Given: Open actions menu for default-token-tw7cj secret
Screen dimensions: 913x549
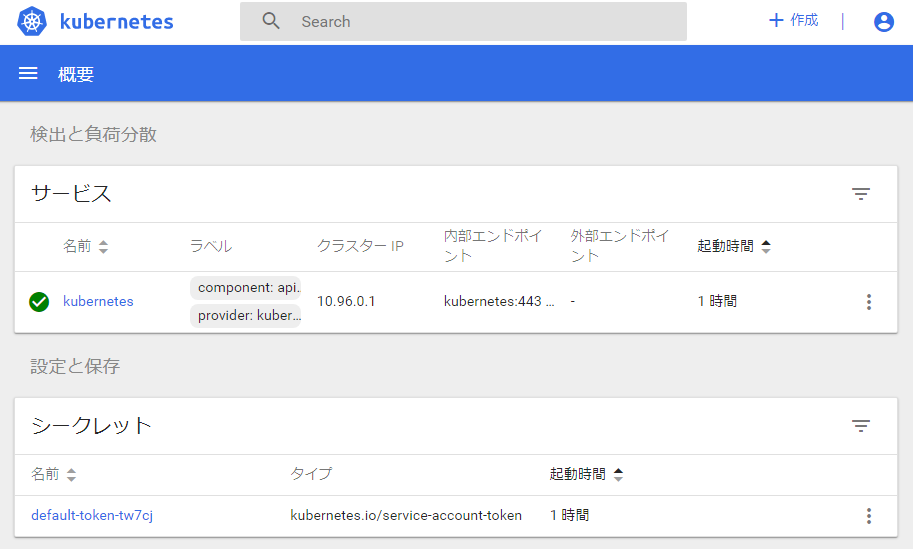Looking at the screenshot, I should (x=868, y=516).
